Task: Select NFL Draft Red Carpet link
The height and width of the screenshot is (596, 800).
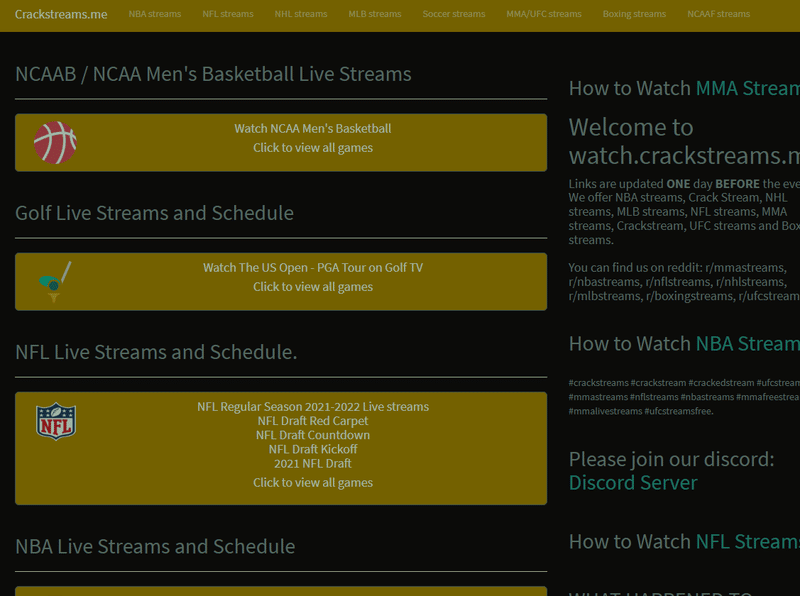Action: coord(313,421)
